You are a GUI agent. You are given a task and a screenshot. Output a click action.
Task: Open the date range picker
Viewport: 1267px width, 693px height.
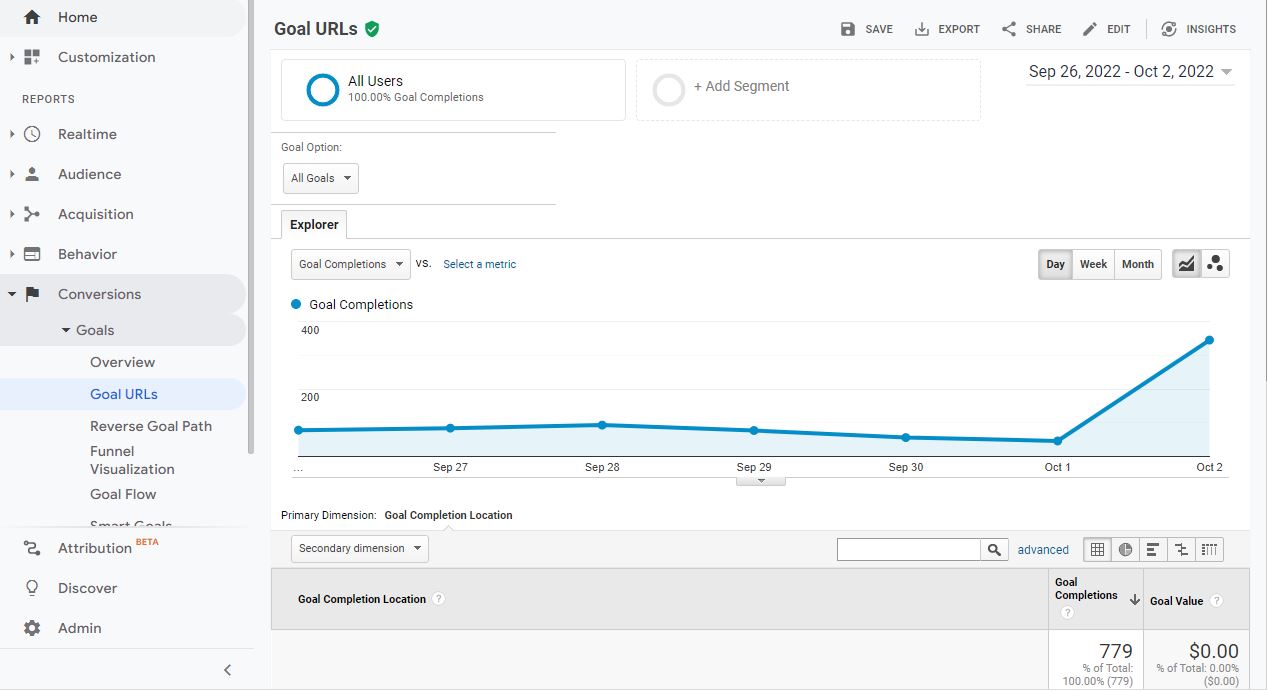1130,71
